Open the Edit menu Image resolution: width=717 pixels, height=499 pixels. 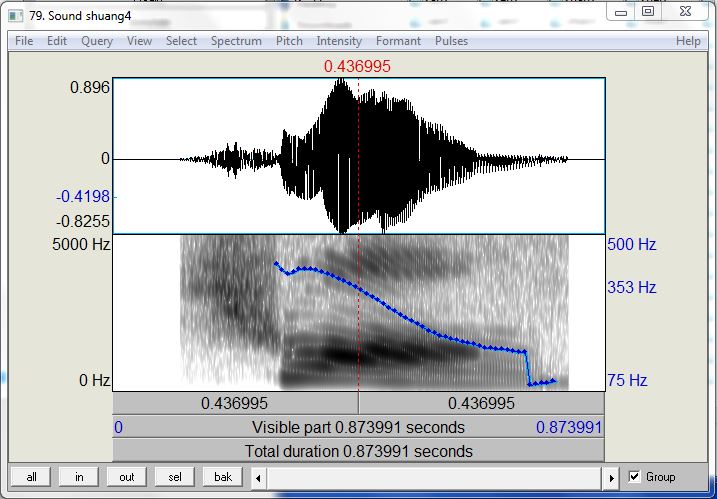[x=57, y=41]
